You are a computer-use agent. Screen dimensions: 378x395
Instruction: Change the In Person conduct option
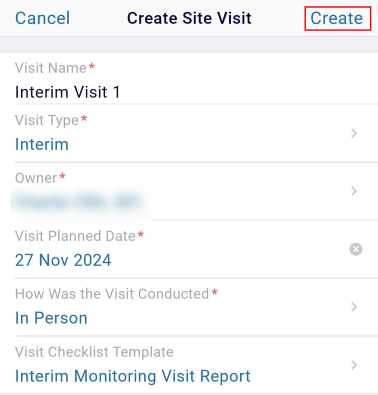coord(51,318)
